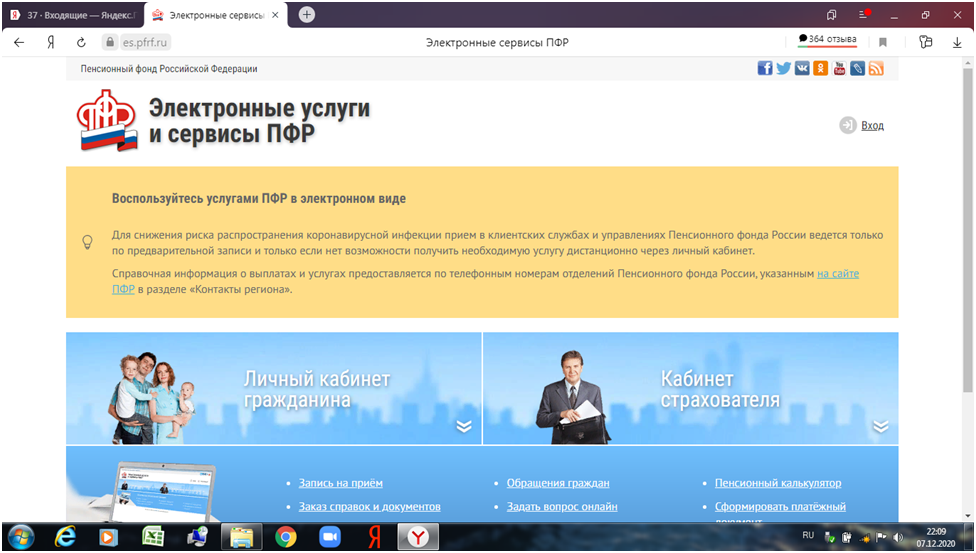Open the Yandex Browser menu icon
This screenshot has width=976, height=553.
(x=864, y=14)
